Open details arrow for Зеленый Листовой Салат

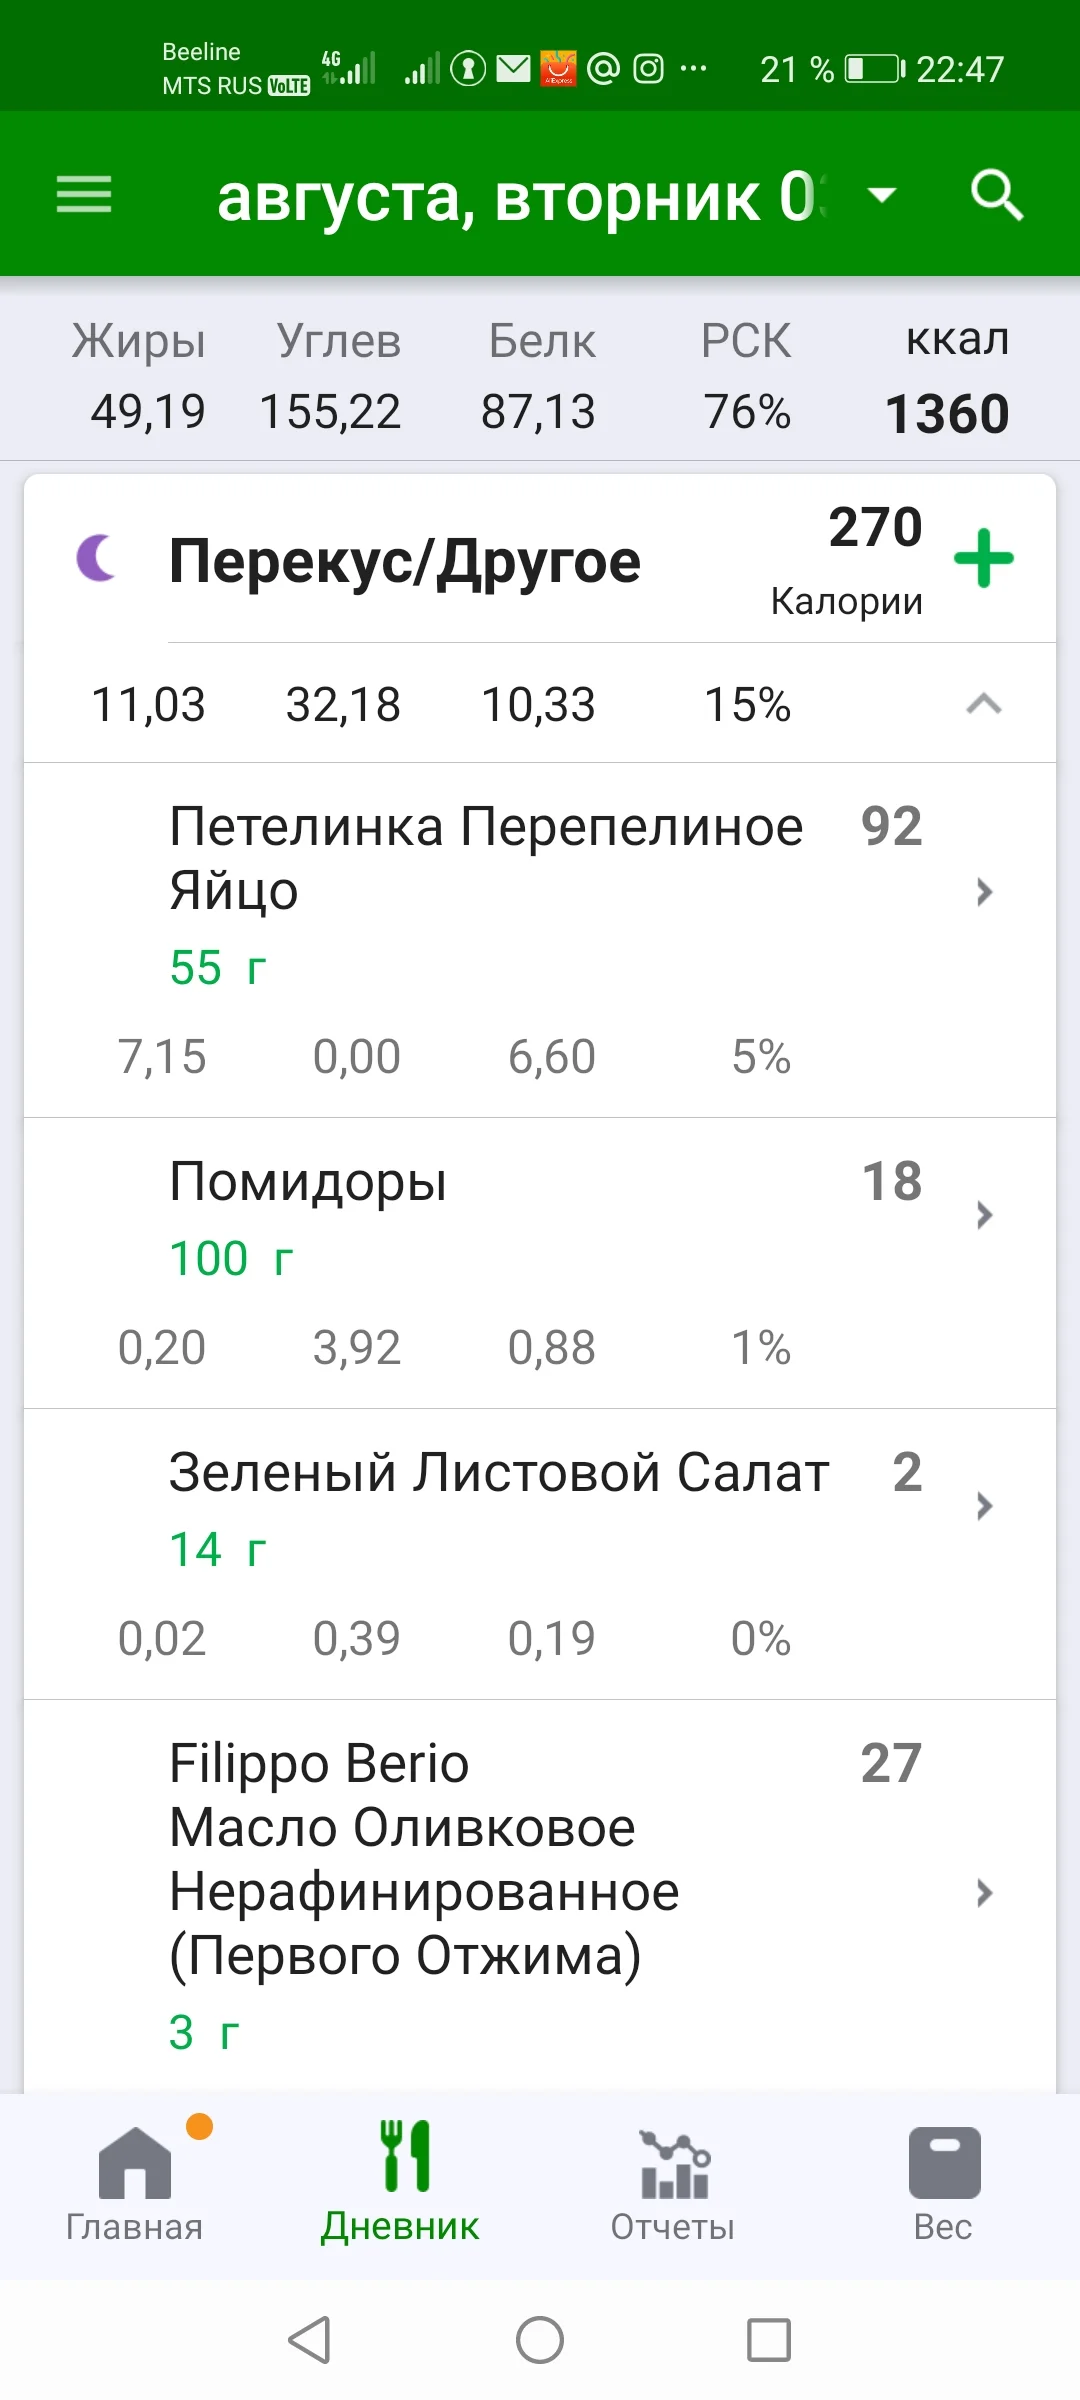pos(984,1506)
